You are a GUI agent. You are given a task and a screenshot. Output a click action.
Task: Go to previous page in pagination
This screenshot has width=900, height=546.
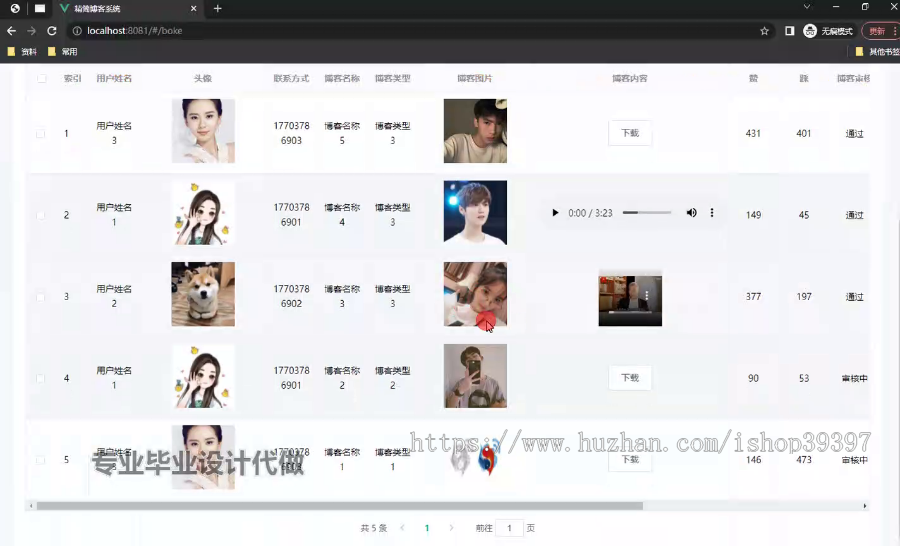[x=402, y=528]
